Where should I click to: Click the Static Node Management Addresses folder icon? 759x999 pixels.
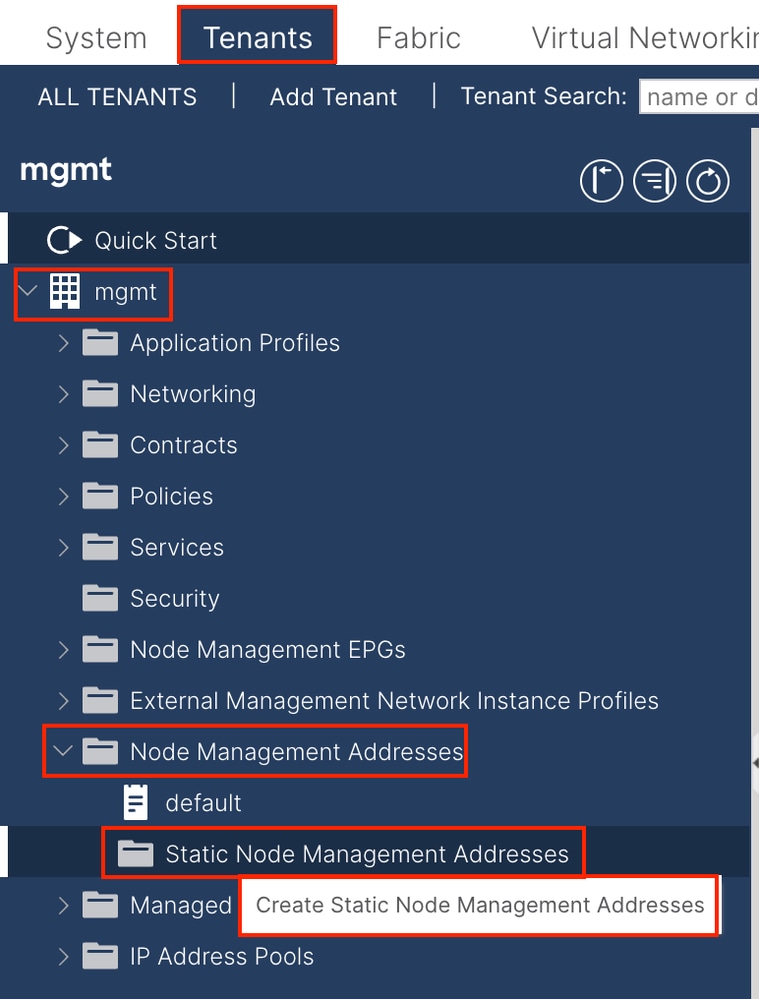tap(135, 854)
